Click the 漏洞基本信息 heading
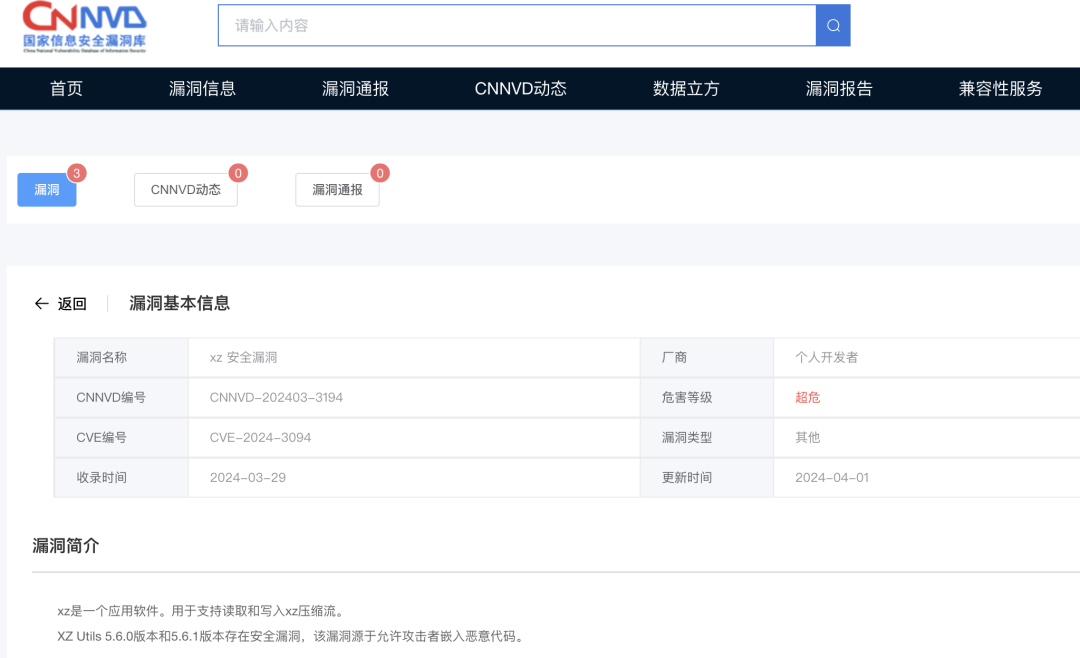The image size is (1080, 658). coord(180,303)
